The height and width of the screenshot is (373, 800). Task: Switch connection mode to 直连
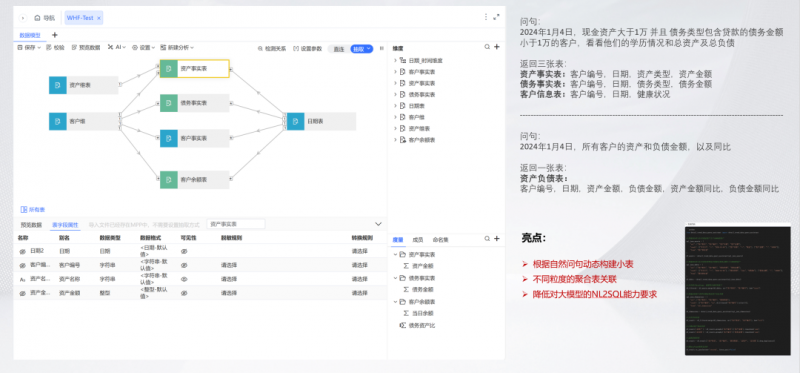click(339, 49)
